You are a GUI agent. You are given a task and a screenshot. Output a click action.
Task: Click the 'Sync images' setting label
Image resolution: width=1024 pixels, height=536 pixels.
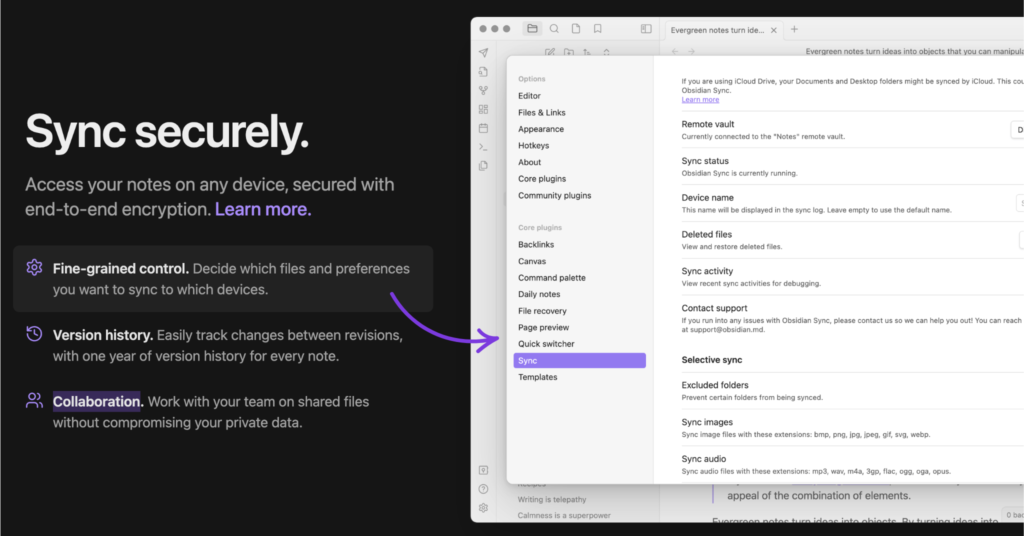pos(707,422)
